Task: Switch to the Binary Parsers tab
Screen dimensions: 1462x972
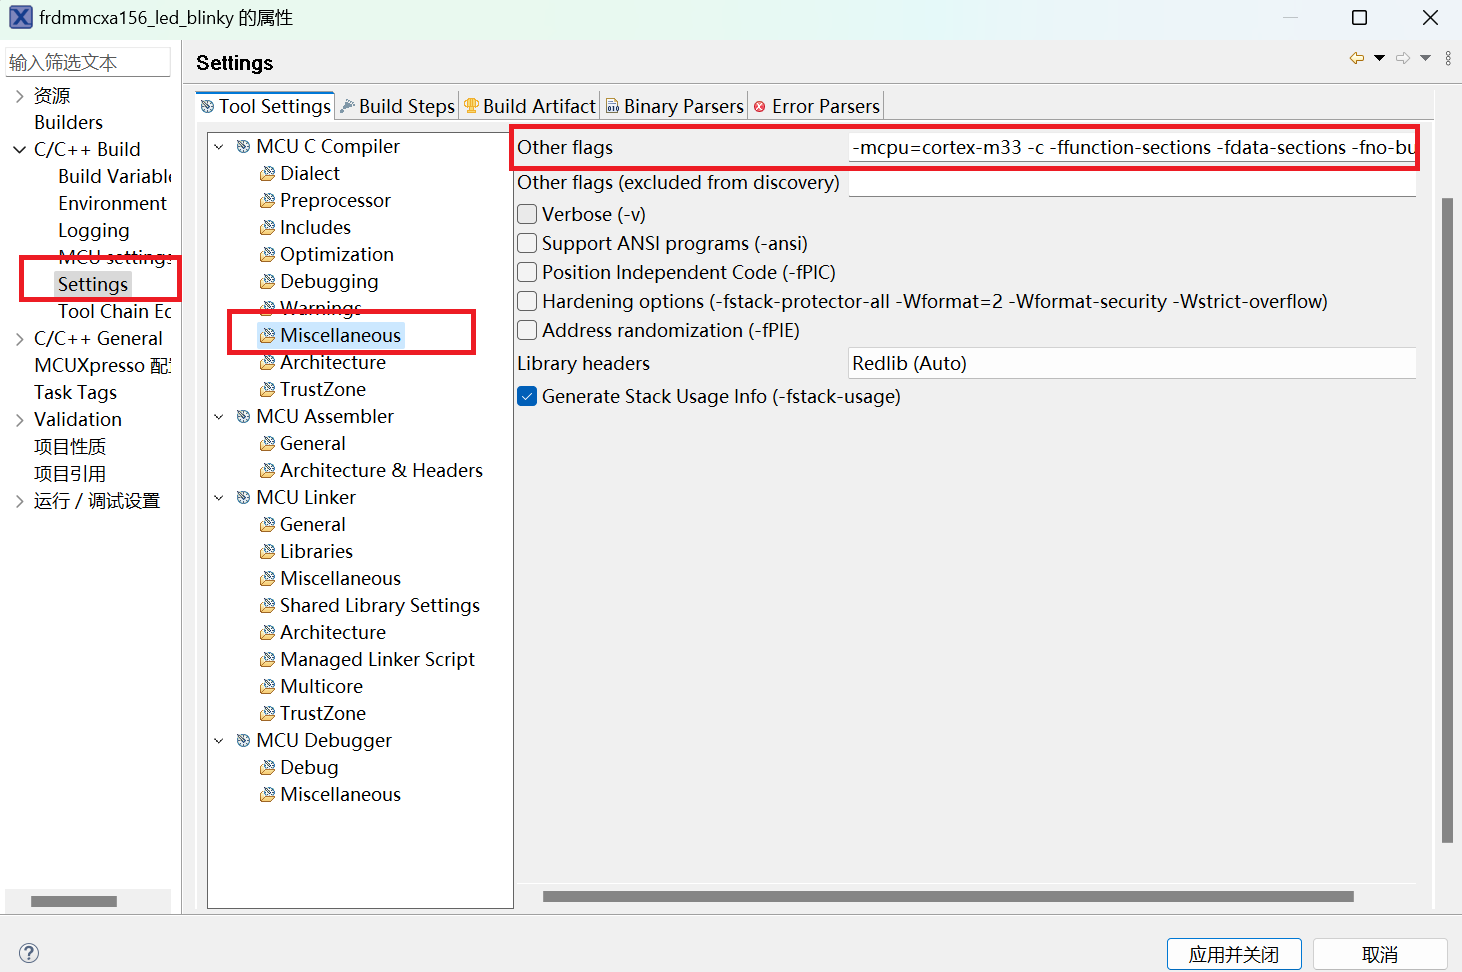Action: click(674, 105)
